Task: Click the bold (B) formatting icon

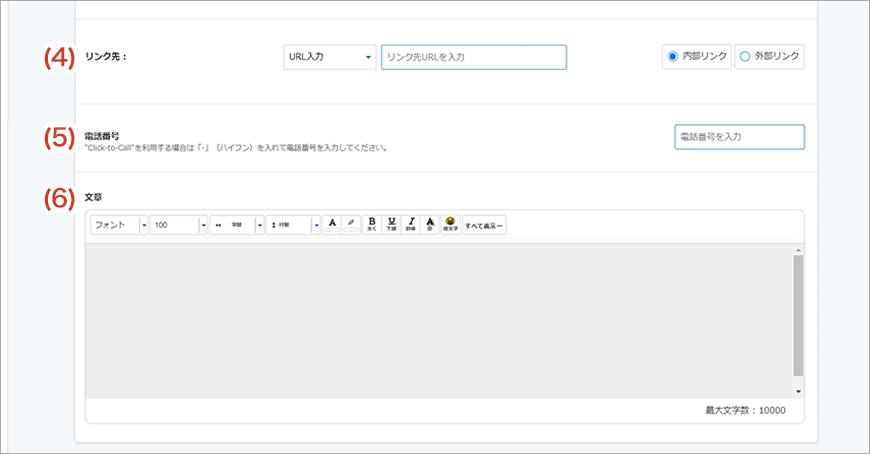Action: tap(372, 225)
